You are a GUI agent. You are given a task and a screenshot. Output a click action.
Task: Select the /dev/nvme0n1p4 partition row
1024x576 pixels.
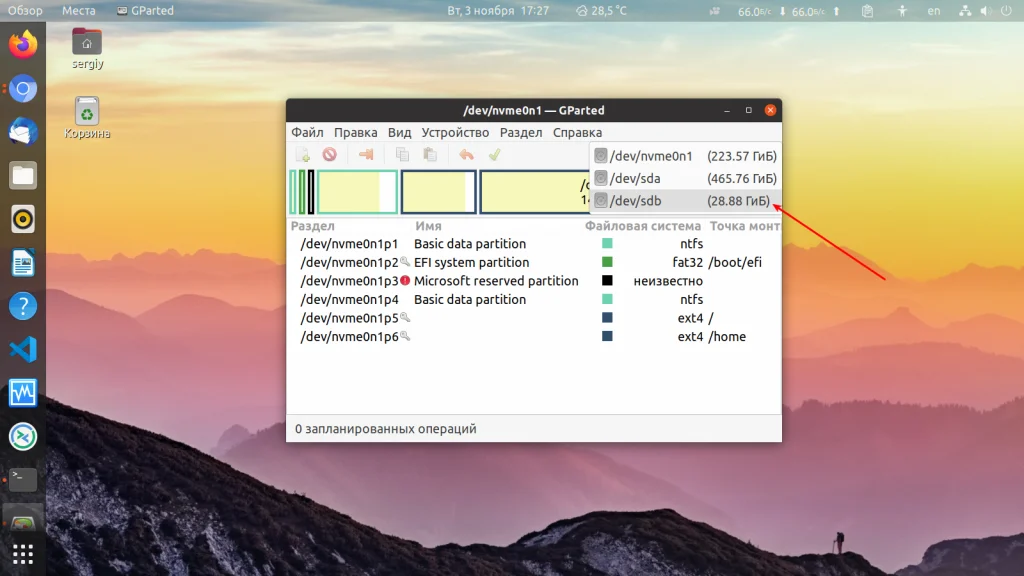pyautogui.click(x=534, y=300)
